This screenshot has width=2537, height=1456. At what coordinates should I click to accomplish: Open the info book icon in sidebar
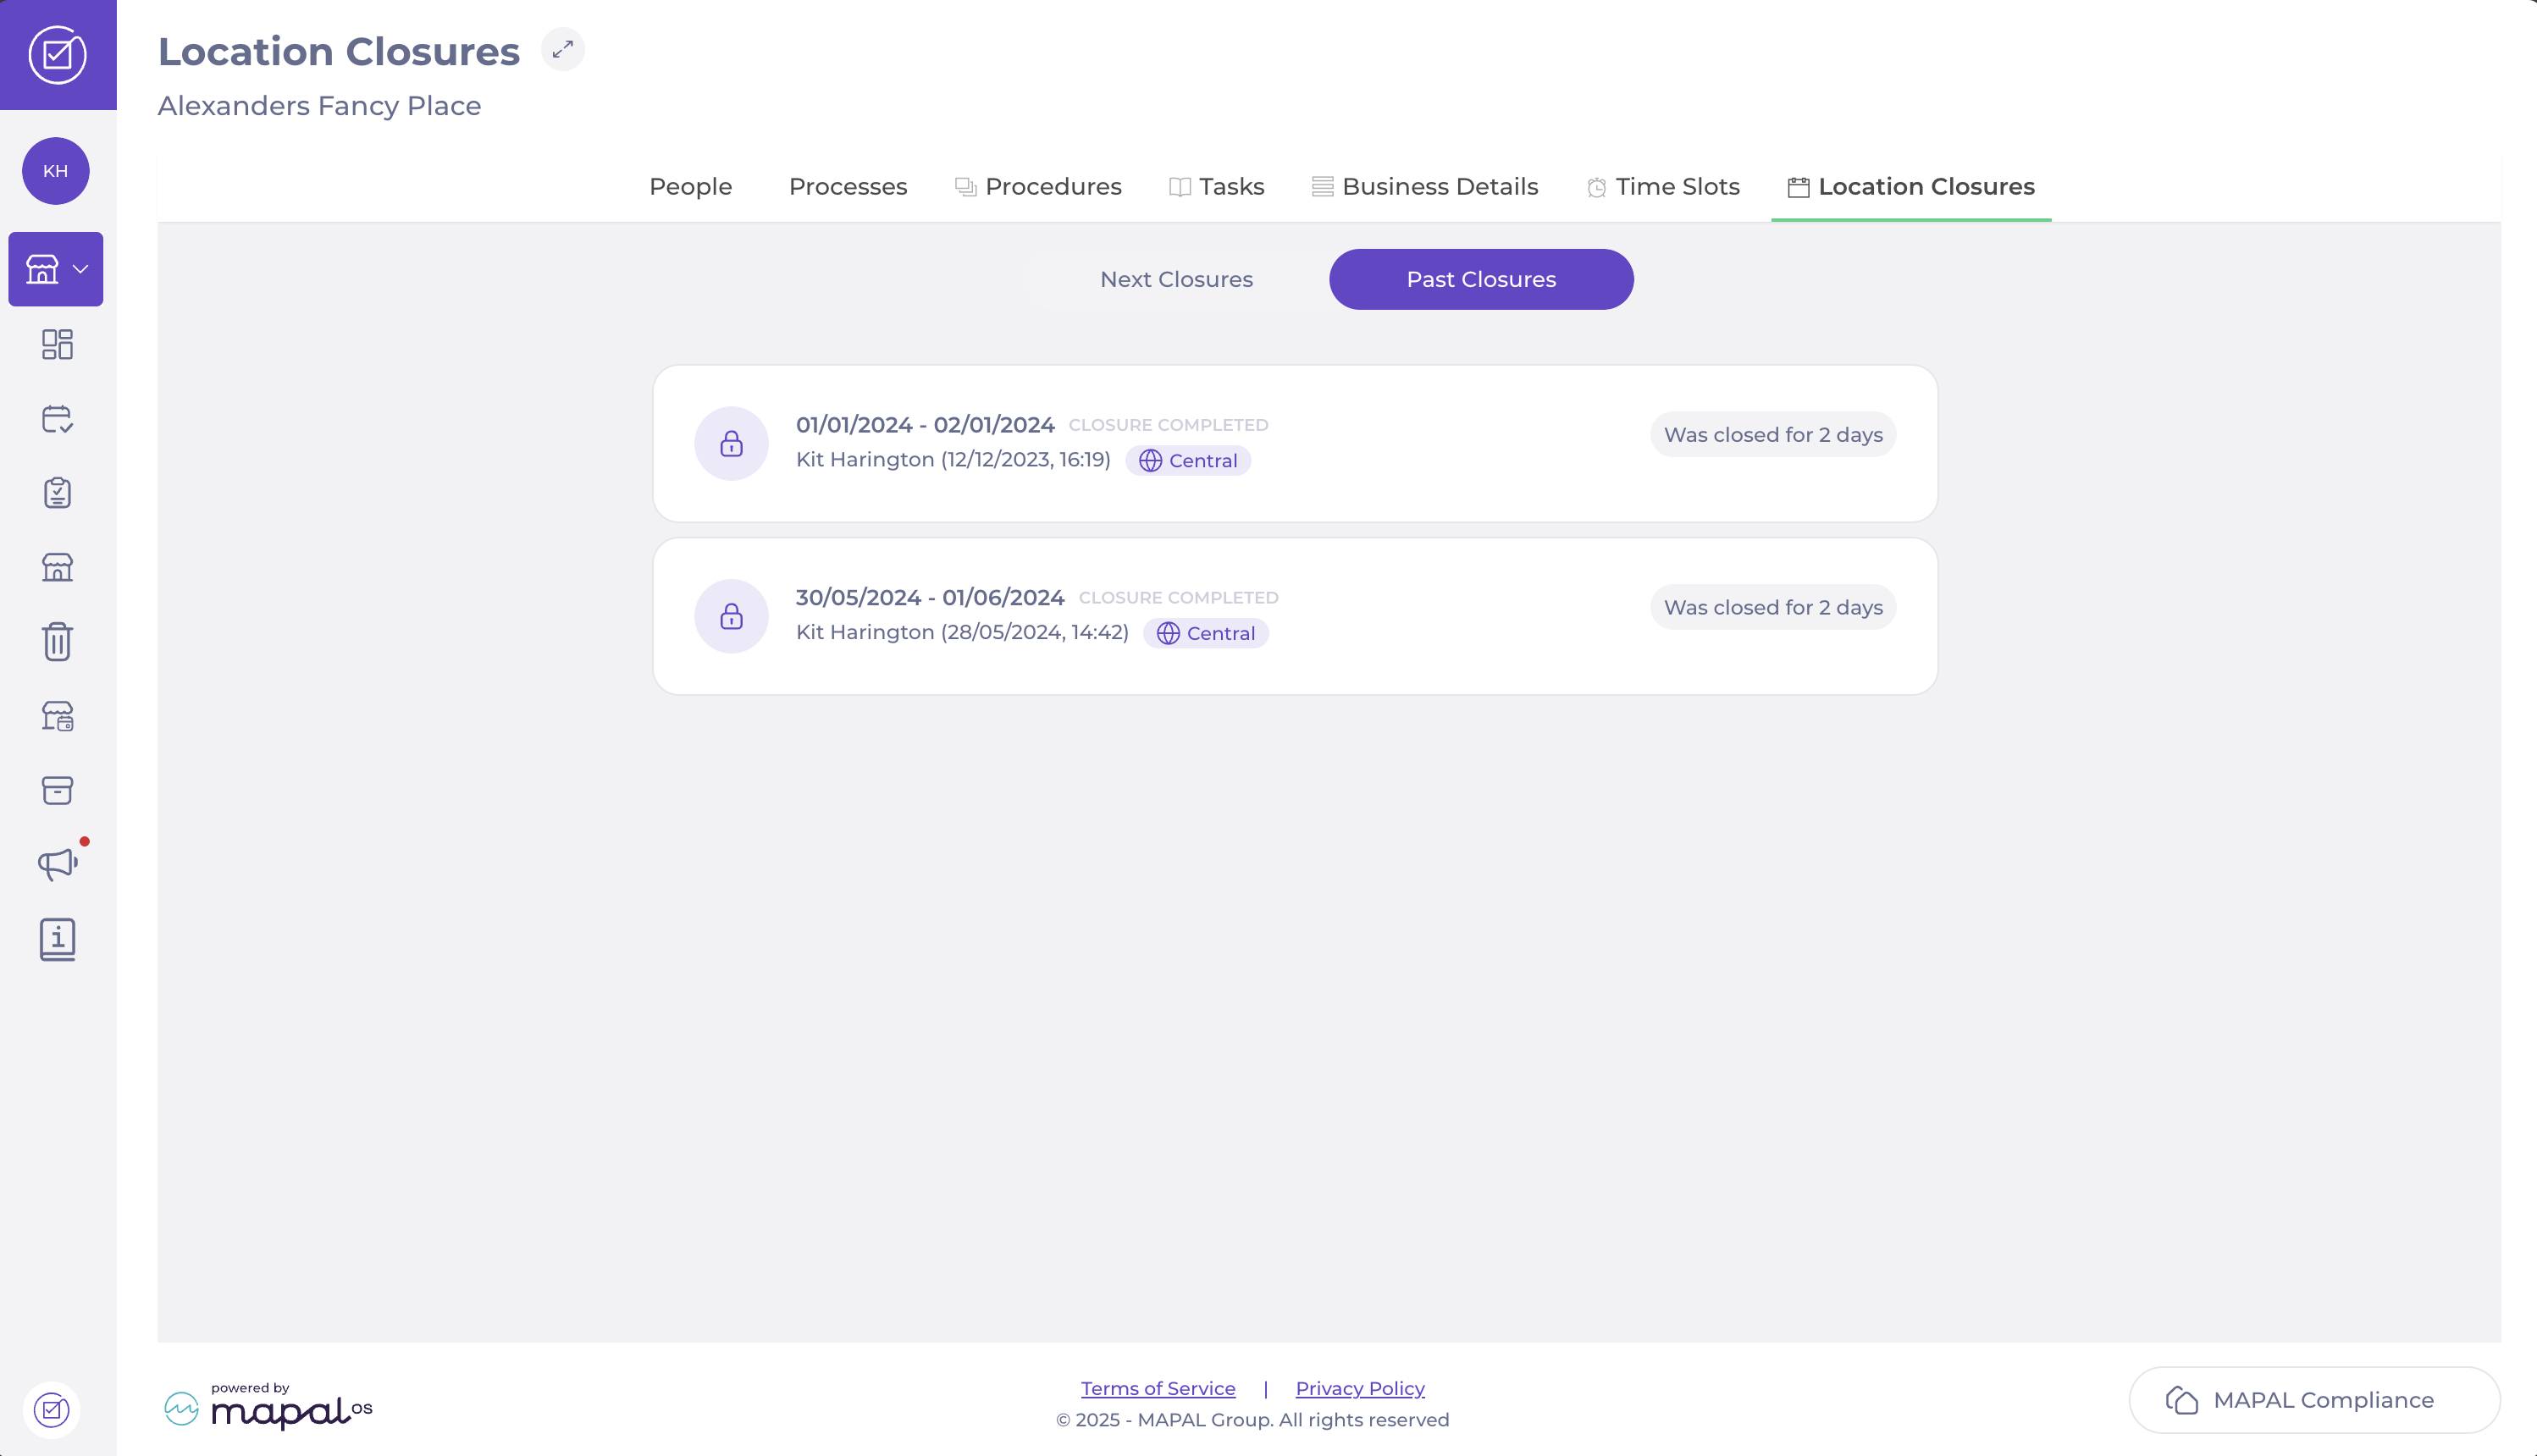pos(58,939)
